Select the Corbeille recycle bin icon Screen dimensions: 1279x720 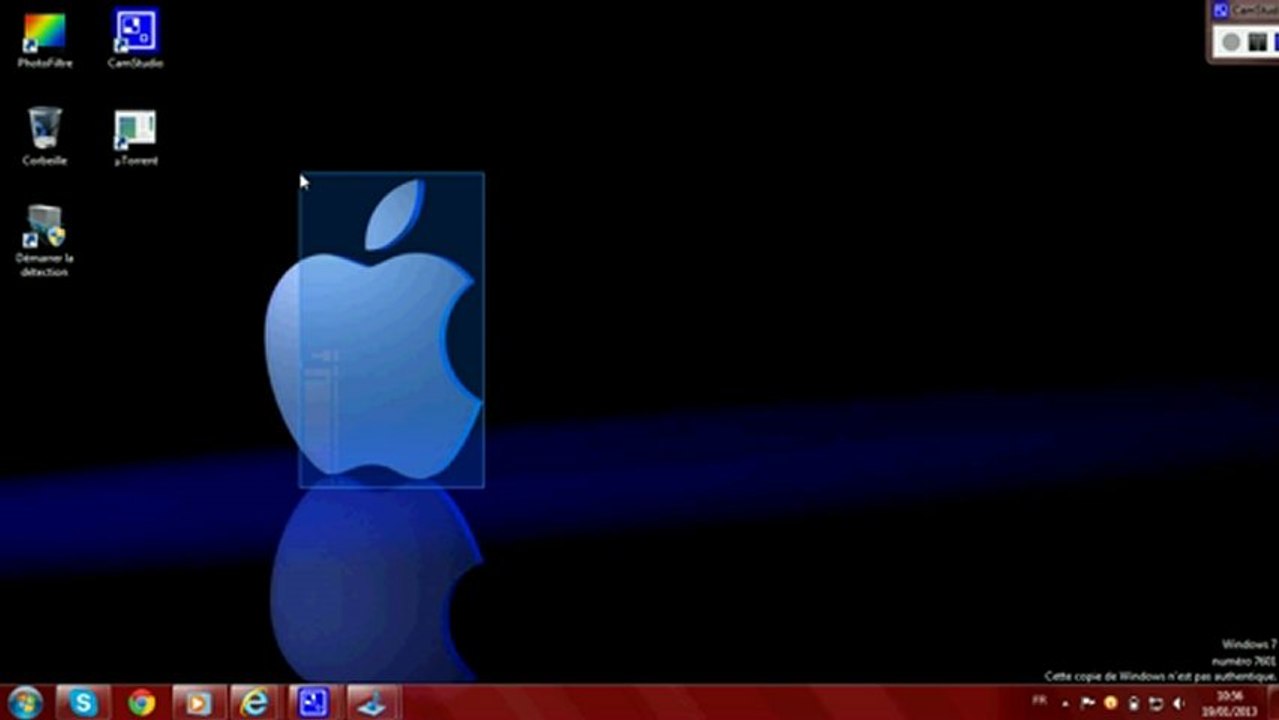(45, 136)
